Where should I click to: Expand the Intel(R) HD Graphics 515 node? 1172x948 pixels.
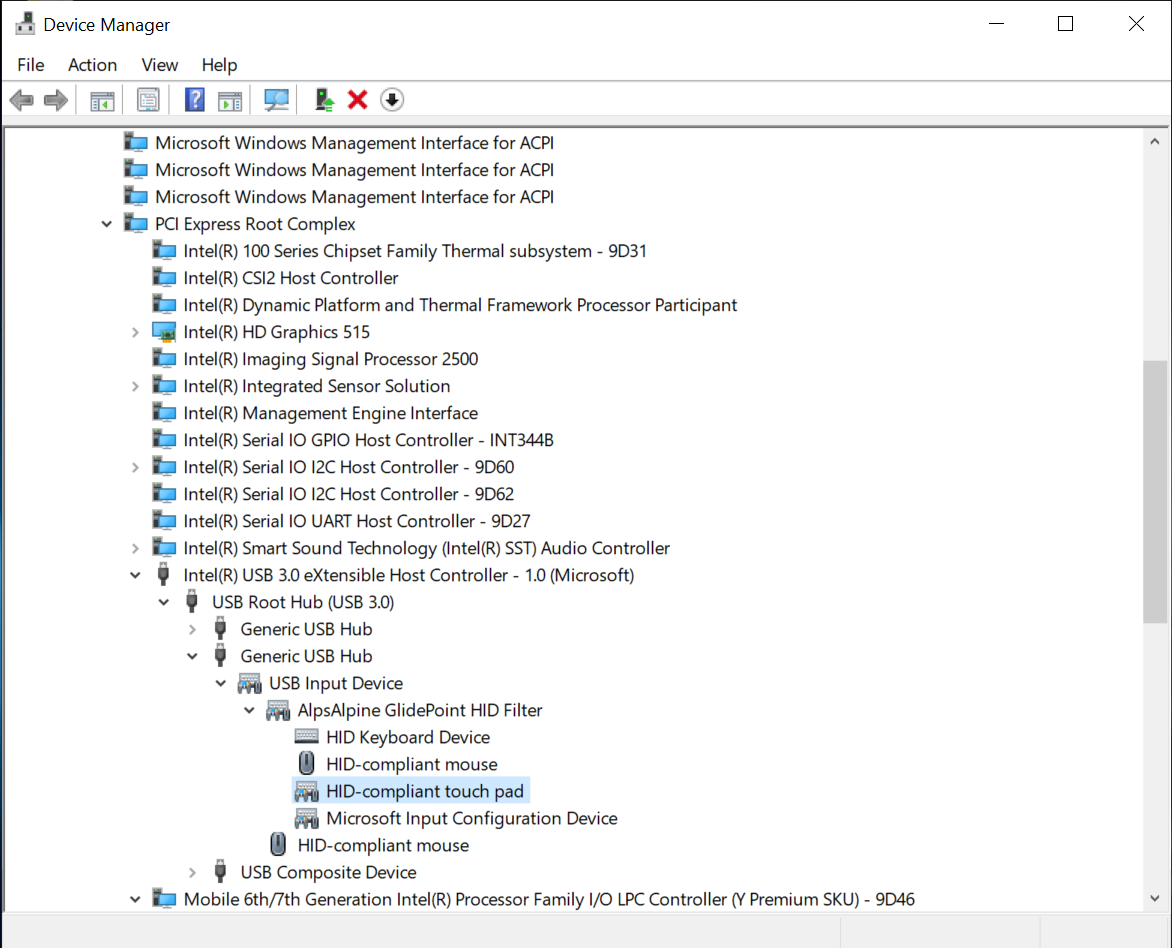click(135, 332)
